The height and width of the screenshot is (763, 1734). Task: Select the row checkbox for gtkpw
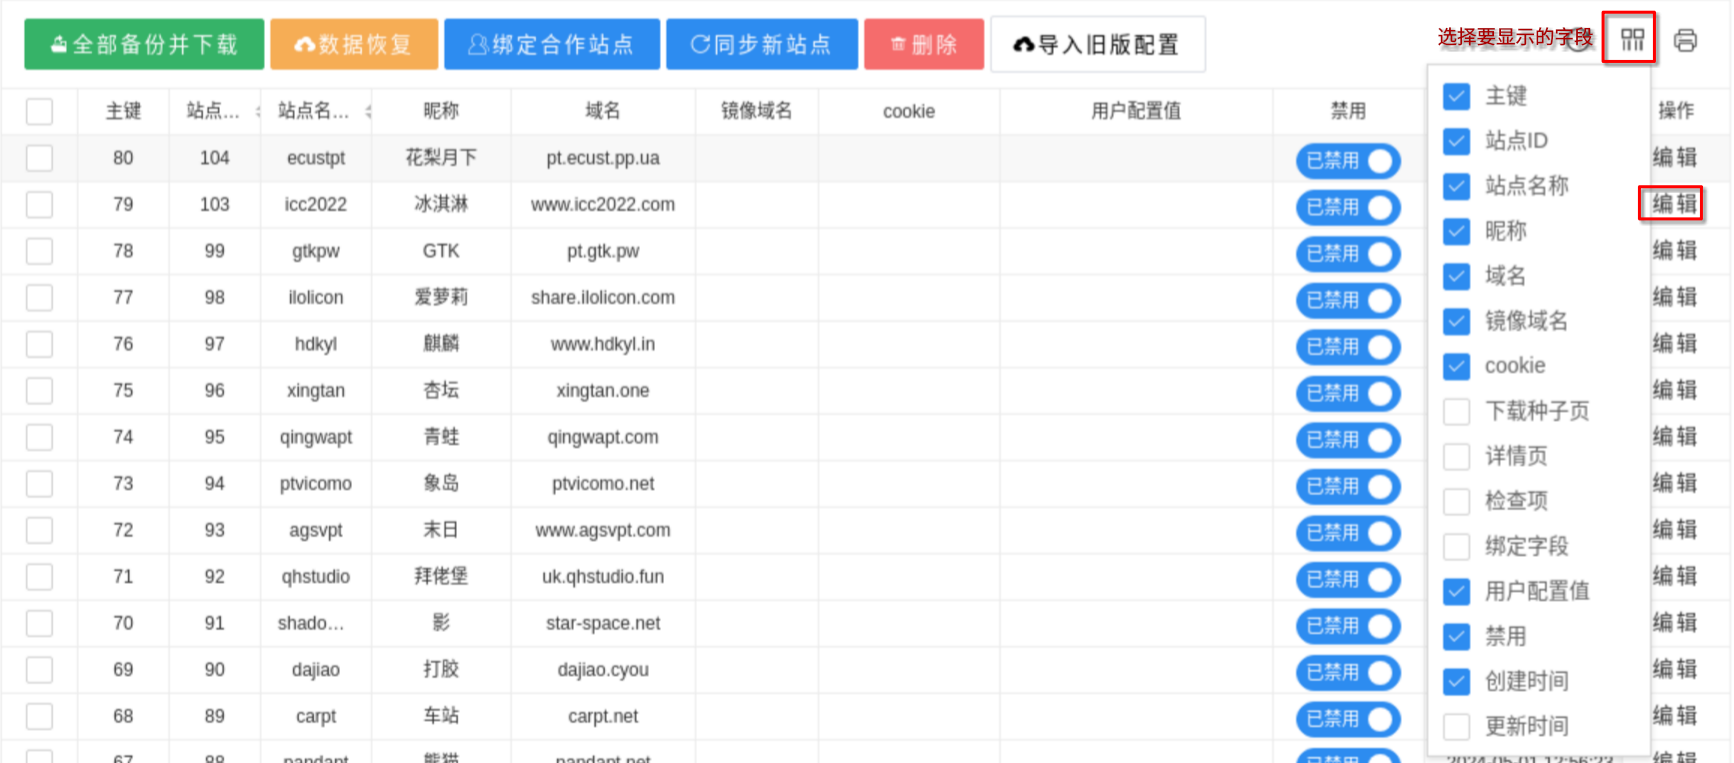(39, 251)
